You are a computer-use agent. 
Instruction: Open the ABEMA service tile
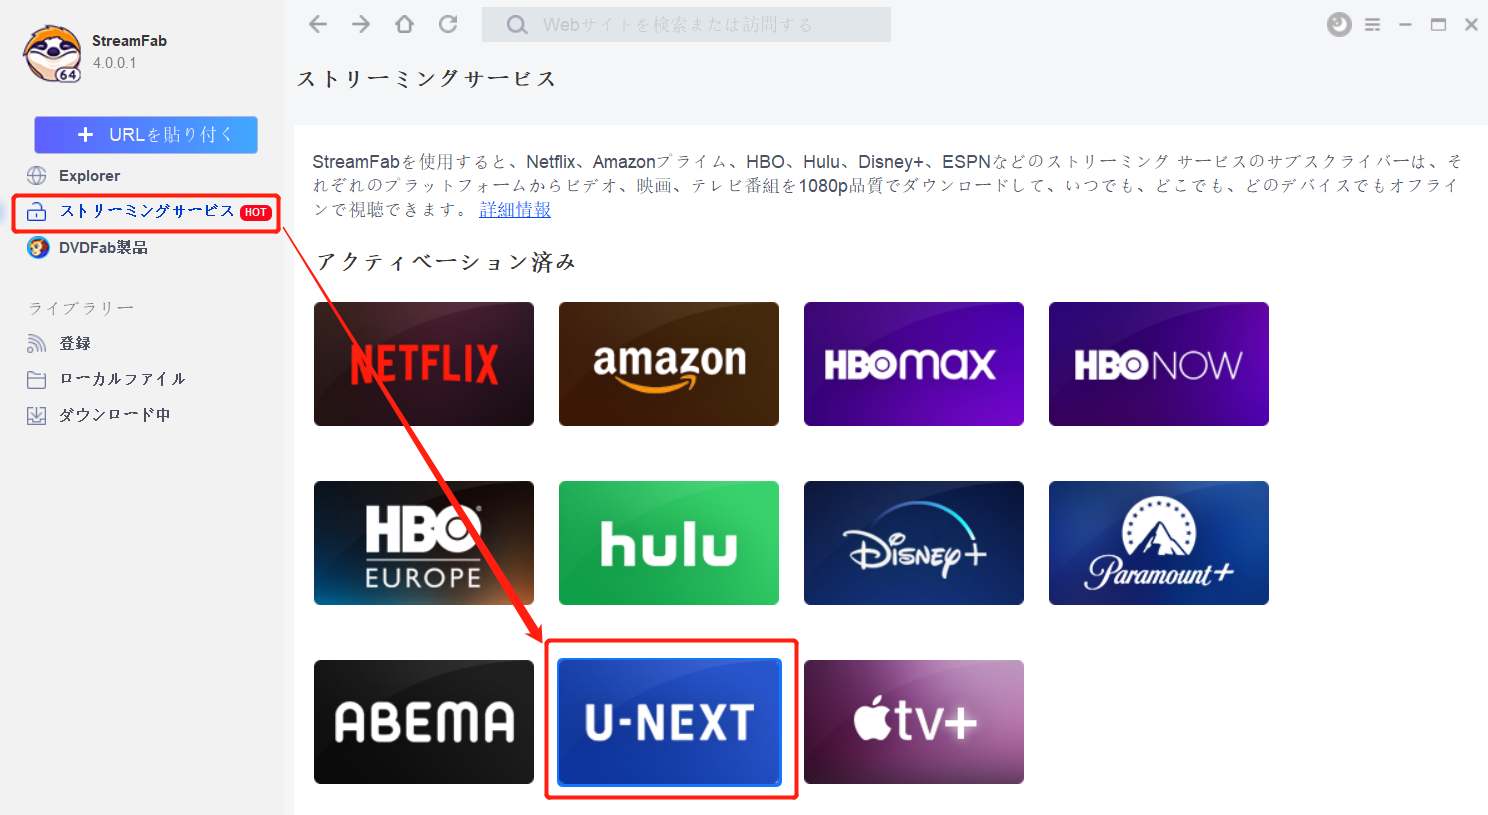coord(424,722)
